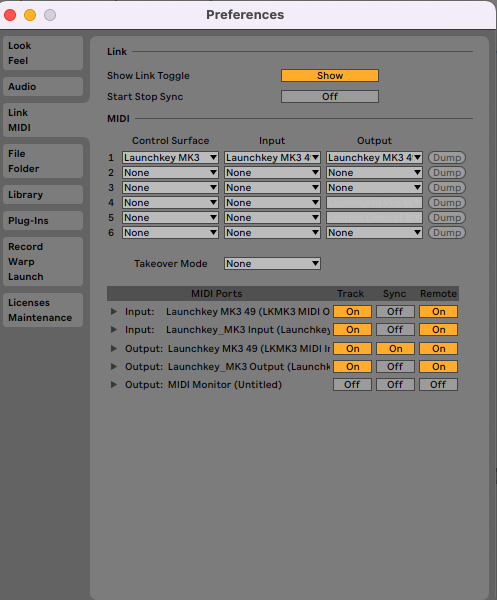The height and width of the screenshot is (600, 497).
Task: Open Control Surface dropdown for row 2
Action: tap(170, 173)
